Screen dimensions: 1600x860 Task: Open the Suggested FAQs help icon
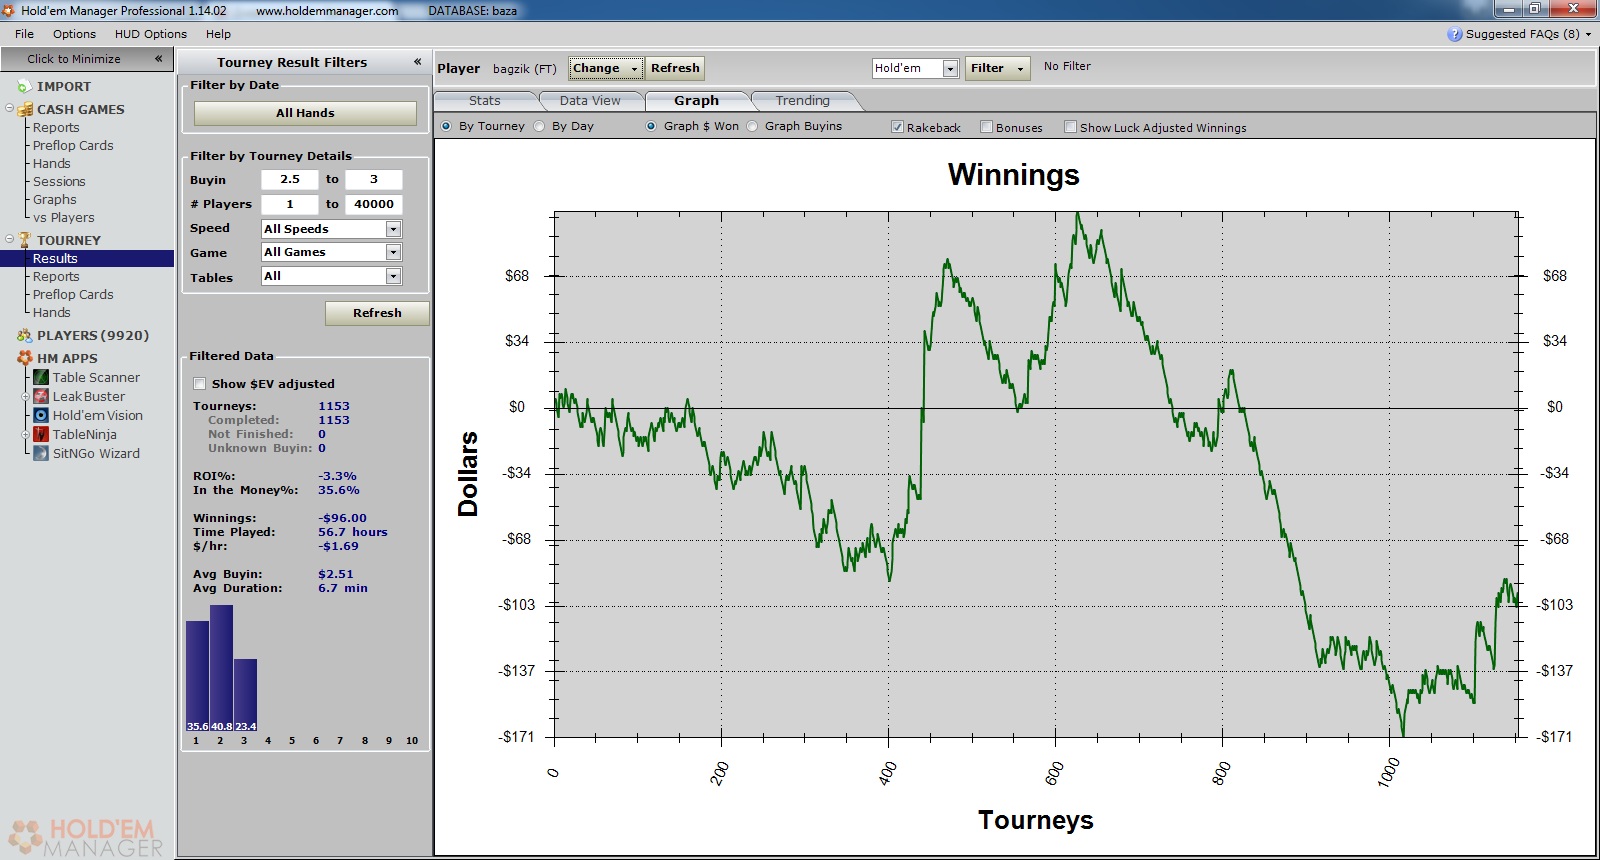[x=1454, y=34]
